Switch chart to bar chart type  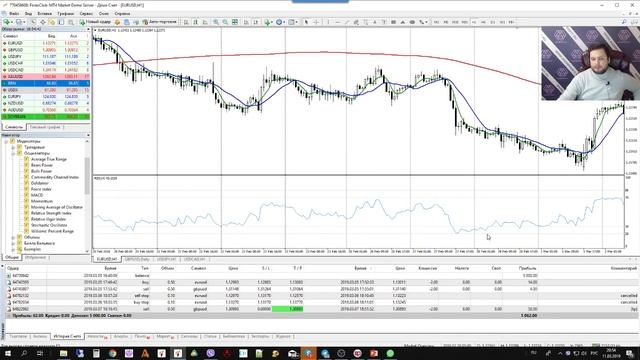pyautogui.click(x=186, y=22)
